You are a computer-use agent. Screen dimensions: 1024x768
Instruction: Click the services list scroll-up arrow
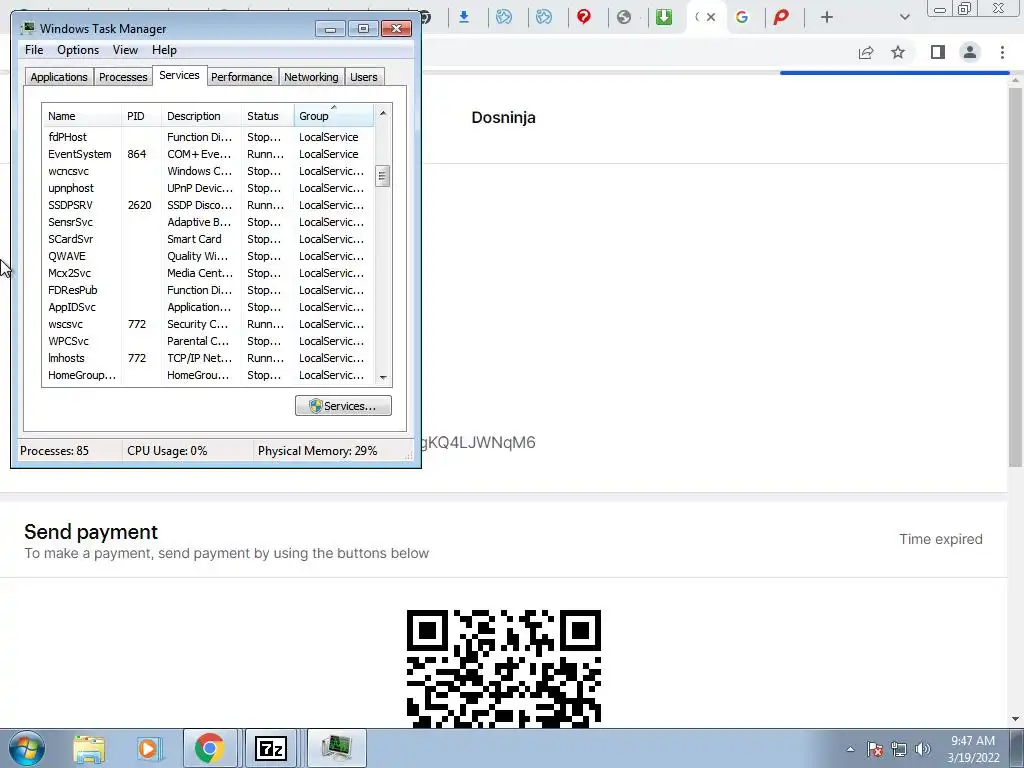[x=383, y=113]
